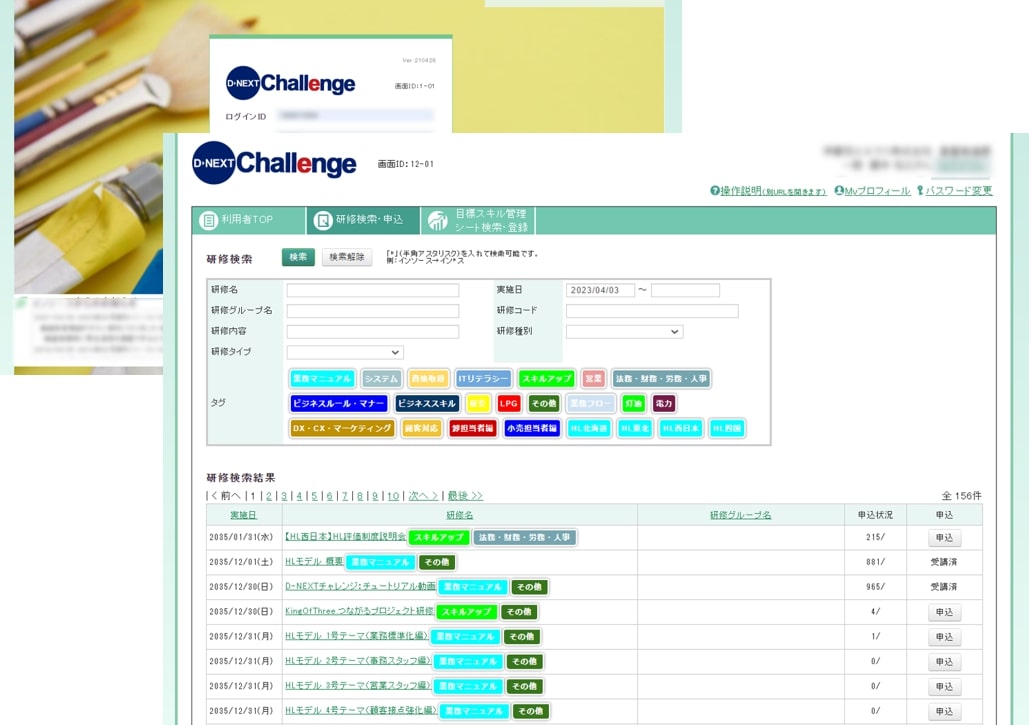Go to results page 10
The width and height of the screenshot is (1029, 725).
click(393, 496)
